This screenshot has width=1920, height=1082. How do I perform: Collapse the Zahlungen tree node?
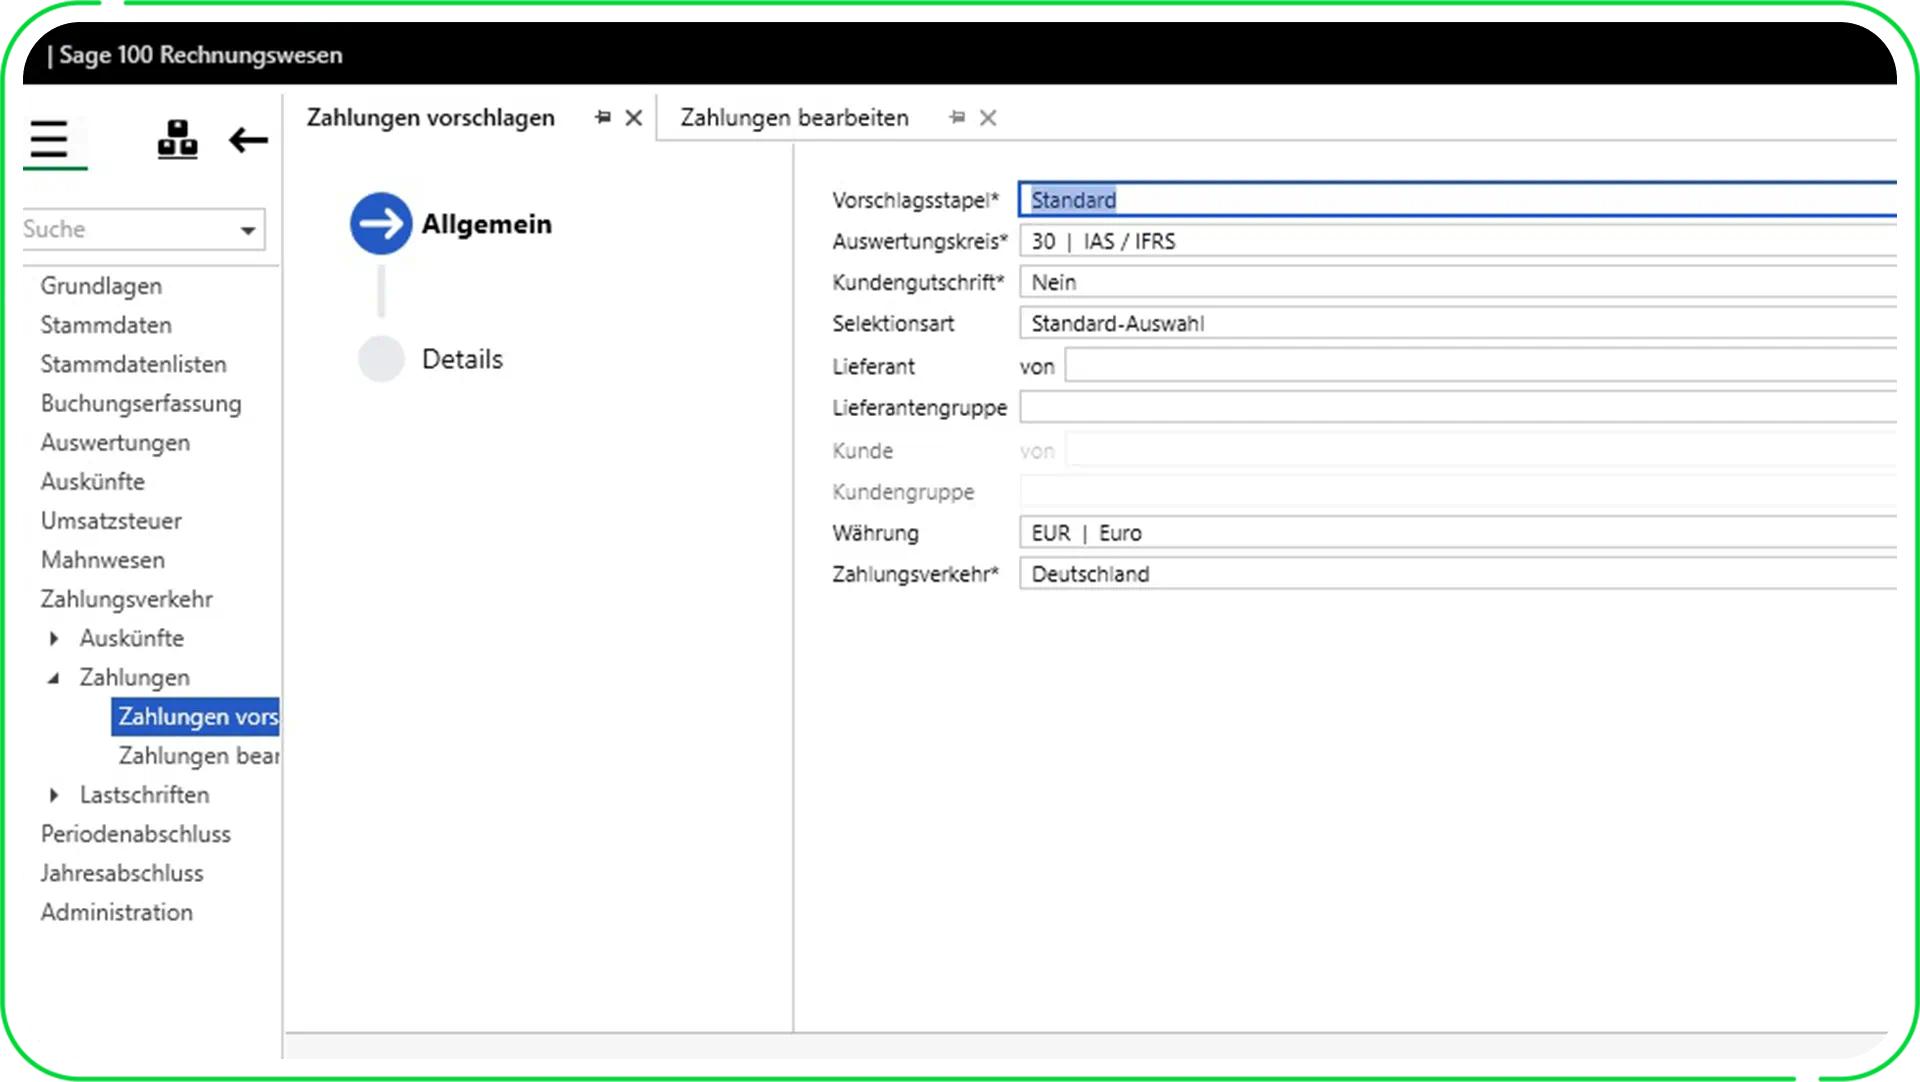54,678
